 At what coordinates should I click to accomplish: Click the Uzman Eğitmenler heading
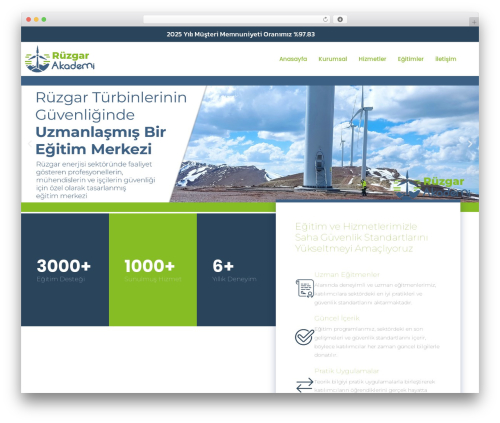coord(347,275)
